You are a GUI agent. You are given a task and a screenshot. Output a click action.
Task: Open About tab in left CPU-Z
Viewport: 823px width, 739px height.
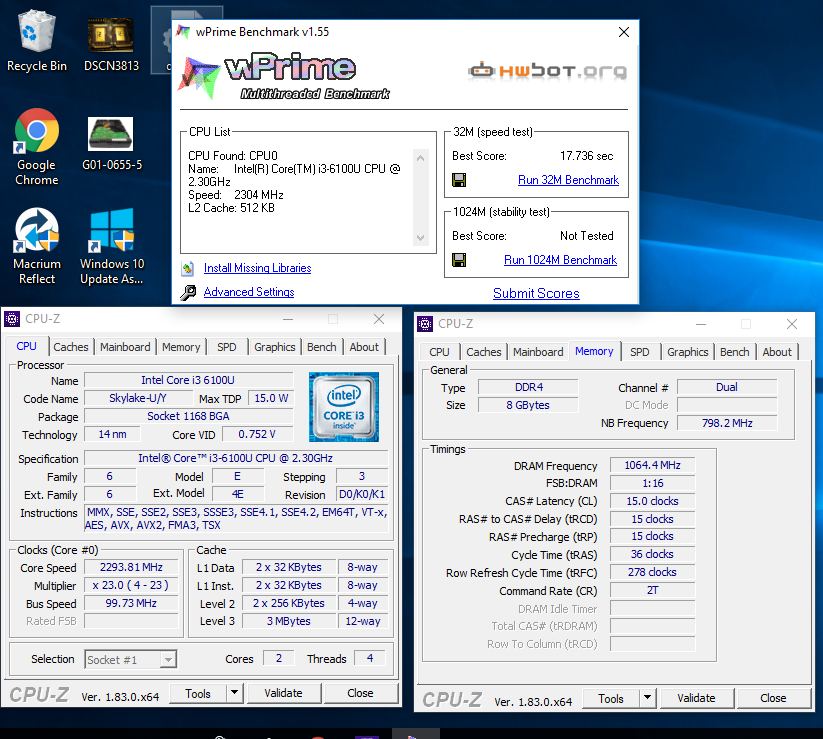click(x=364, y=347)
